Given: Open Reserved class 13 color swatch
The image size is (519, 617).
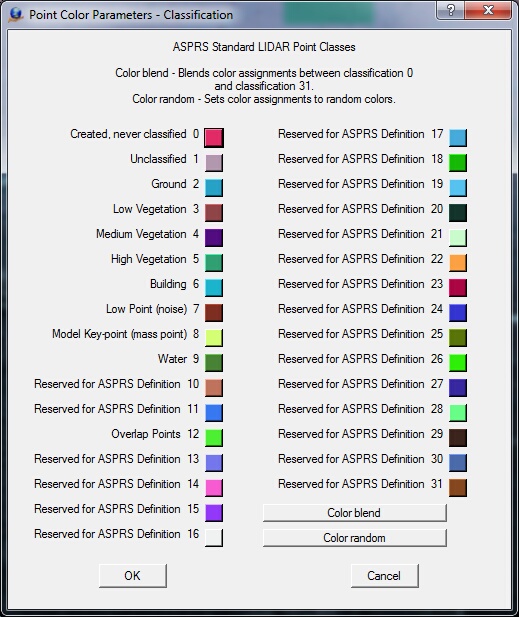Looking at the screenshot, I should (214, 463).
